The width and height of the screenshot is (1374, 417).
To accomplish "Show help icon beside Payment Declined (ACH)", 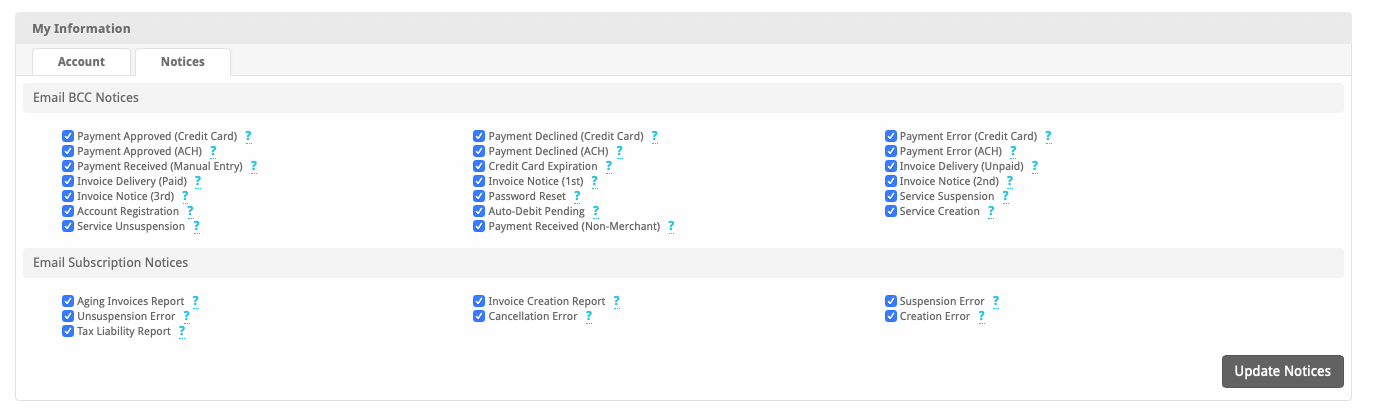I will 619,151.
